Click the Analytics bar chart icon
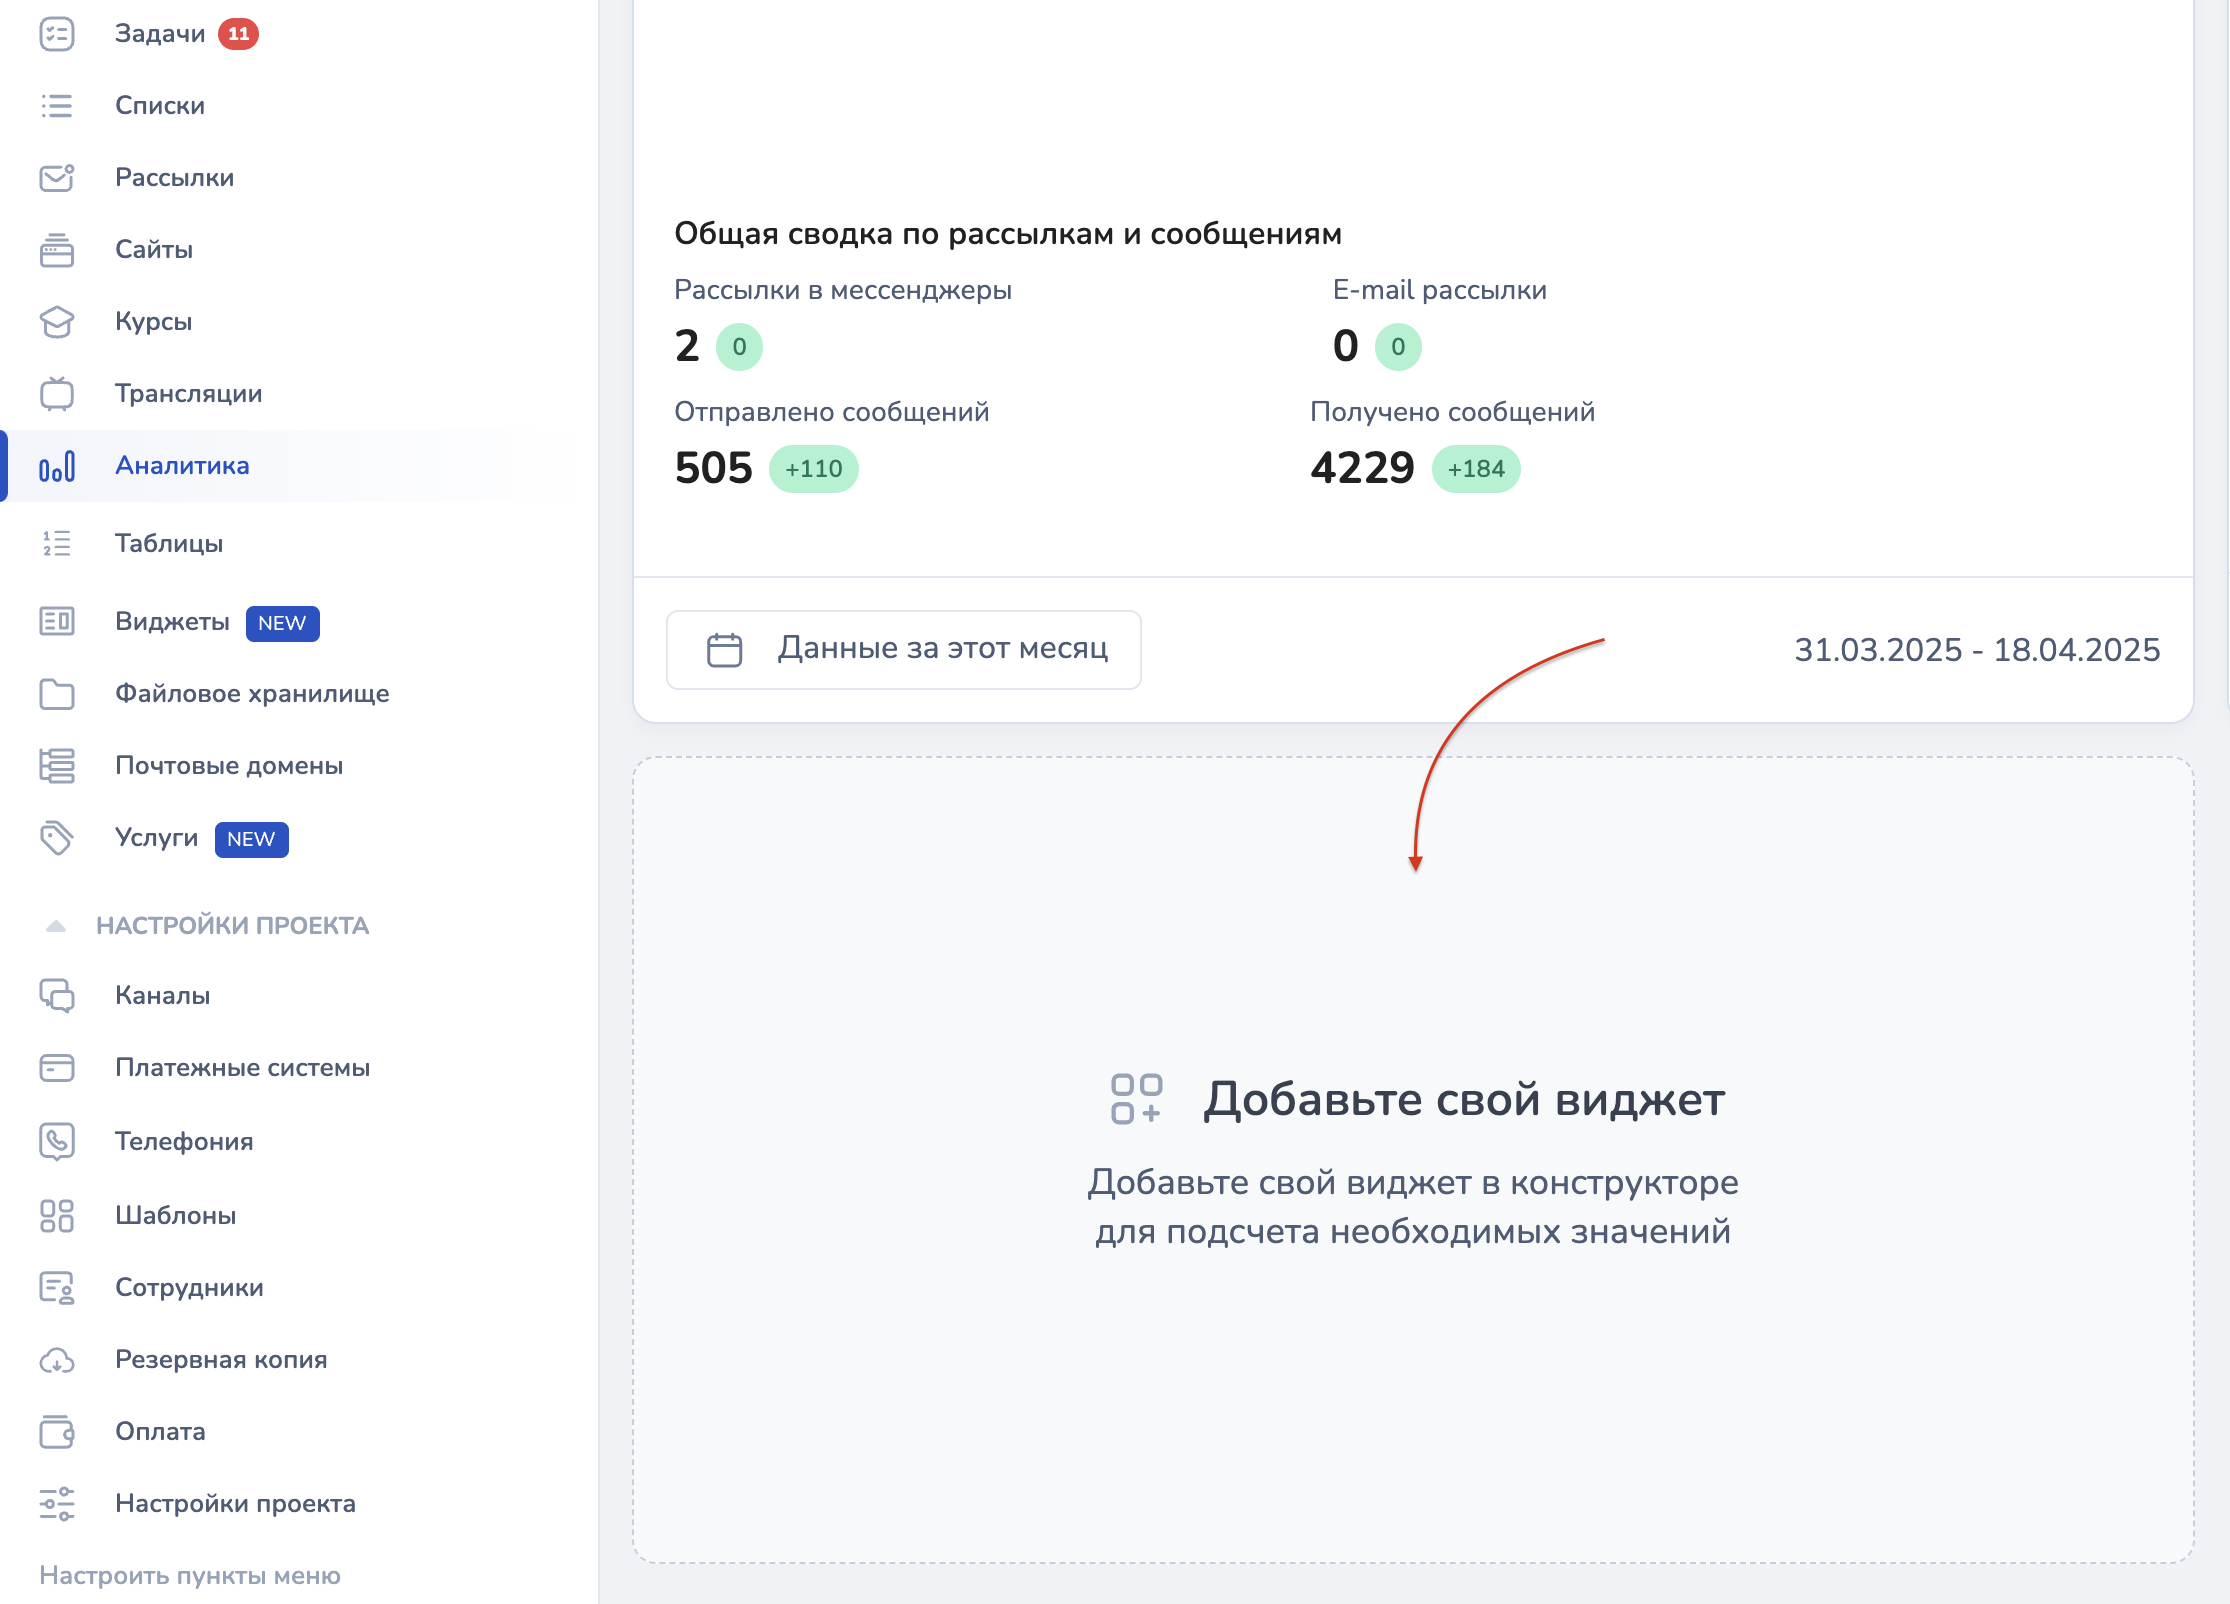2230x1604 pixels. point(57,467)
